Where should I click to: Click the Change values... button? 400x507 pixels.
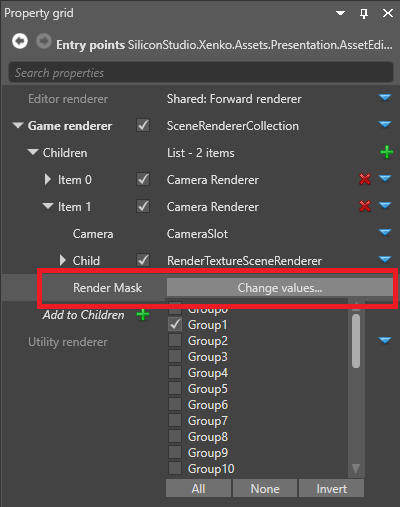280,287
